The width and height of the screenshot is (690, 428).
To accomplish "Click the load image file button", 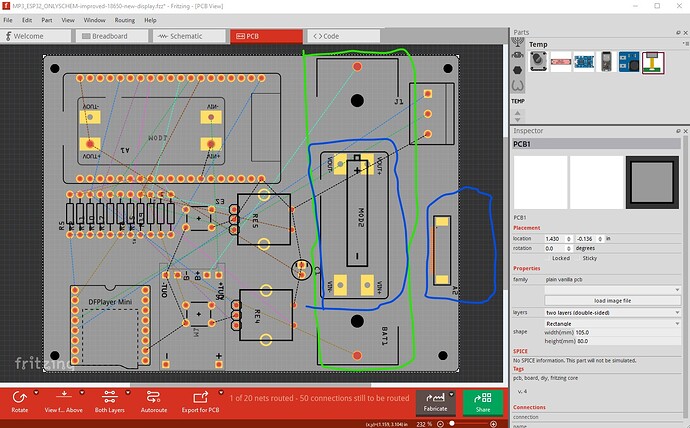I will [613, 301].
